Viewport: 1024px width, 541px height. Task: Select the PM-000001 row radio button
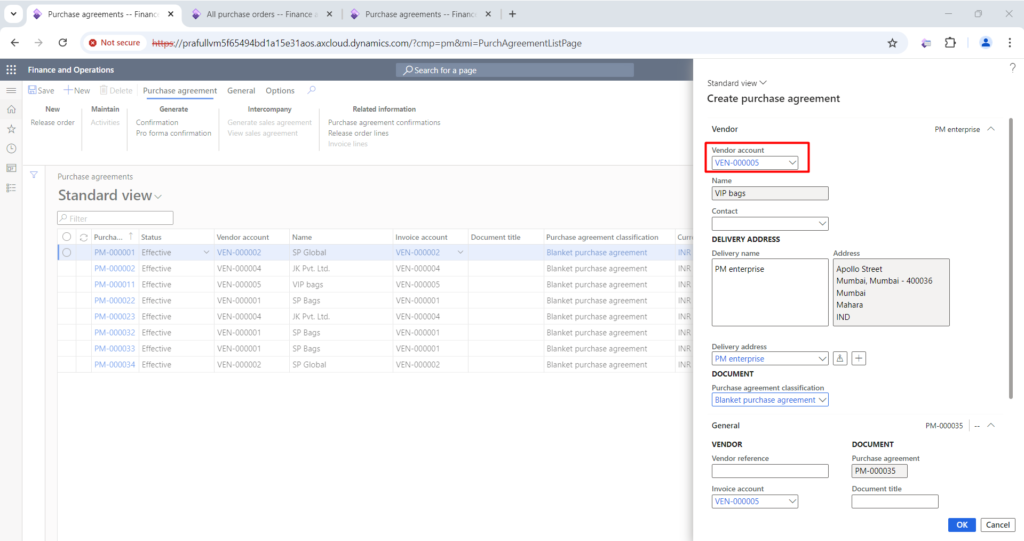pyautogui.click(x=67, y=252)
